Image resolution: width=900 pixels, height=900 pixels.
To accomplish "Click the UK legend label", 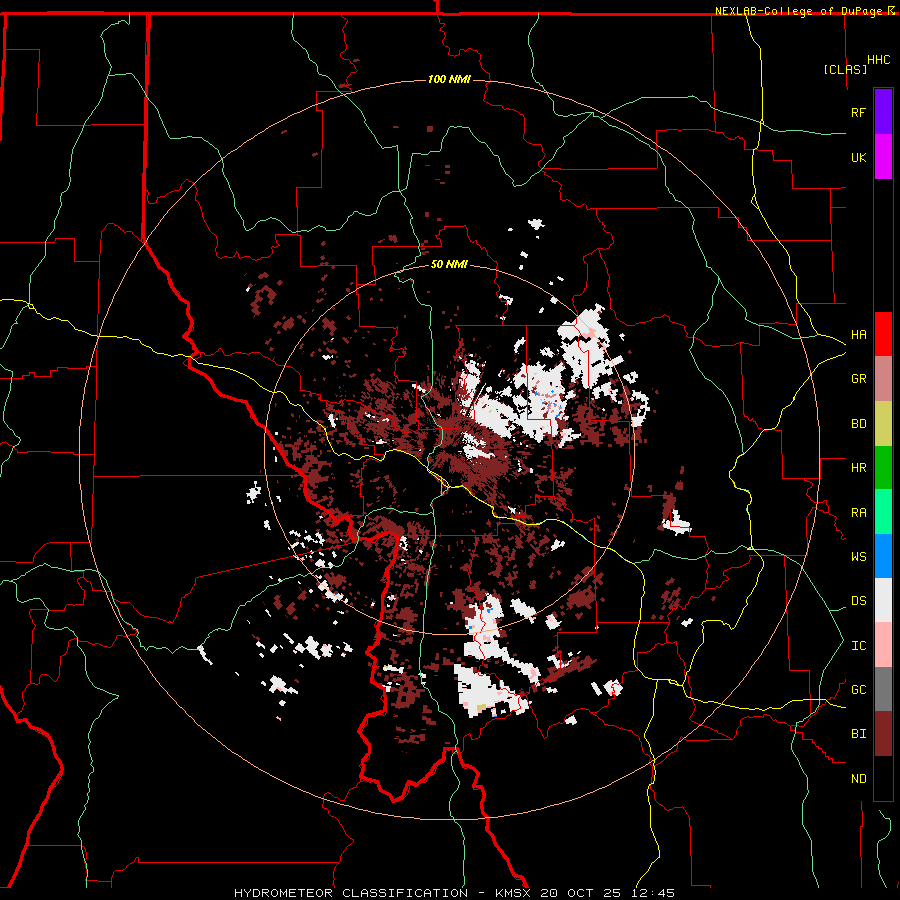I will [858, 157].
